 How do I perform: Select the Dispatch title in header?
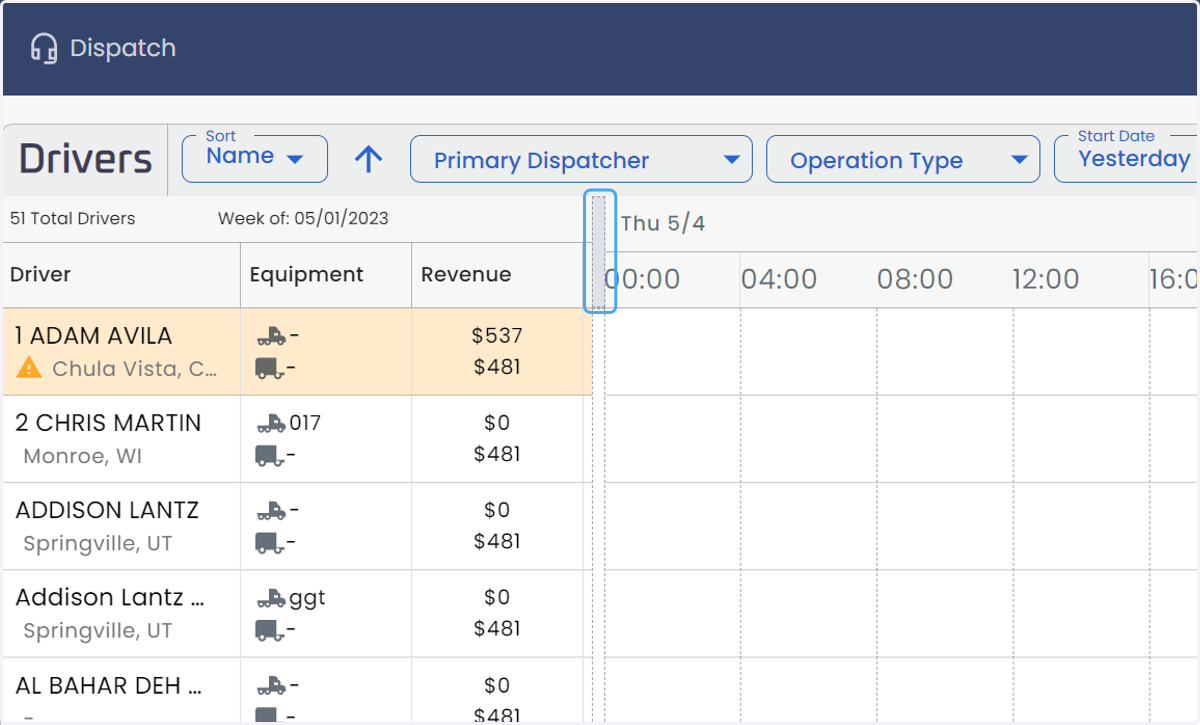coord(123,48)
